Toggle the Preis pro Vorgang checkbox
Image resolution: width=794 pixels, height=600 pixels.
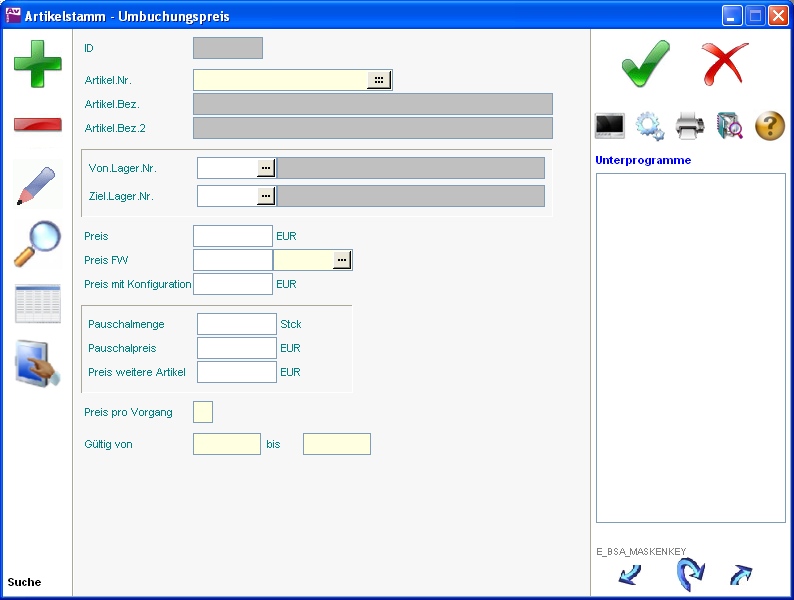[x=203, y=412]
